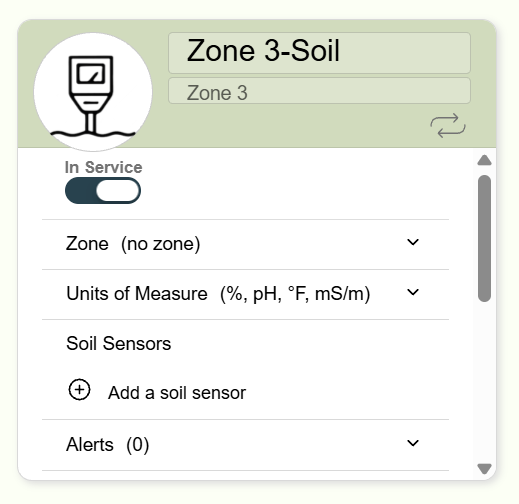Open Units of Measure dropdown chevron
519x504 pixels.
click(413, 292)
